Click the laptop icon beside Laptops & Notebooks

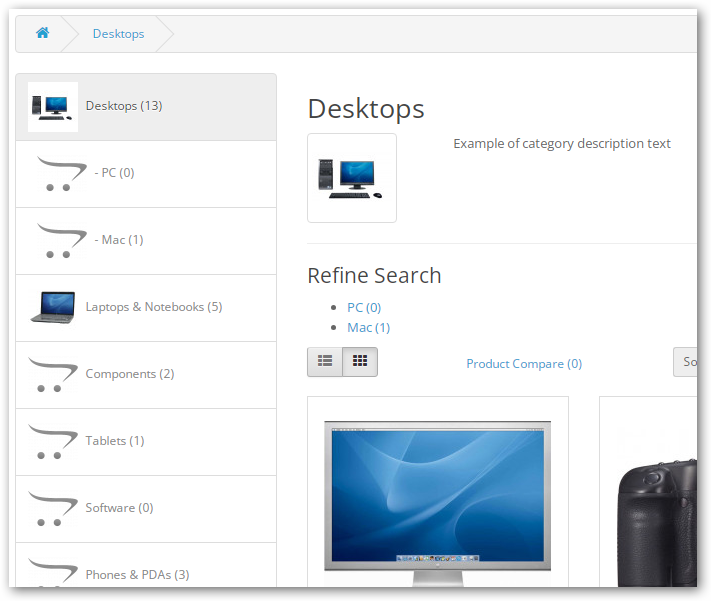[53, 308]
